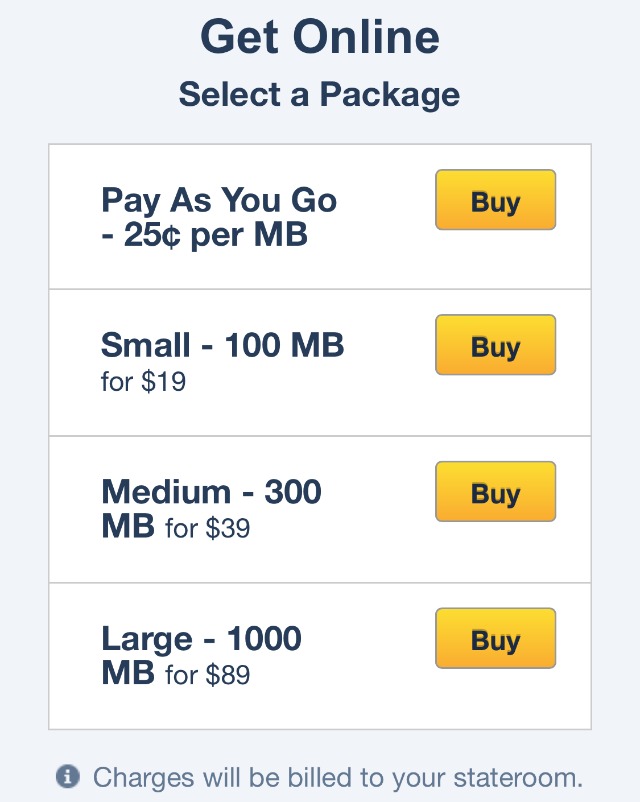Buy the Large 1000 MB package
Viewport: 640px width, 802px height.
point(495,638)
